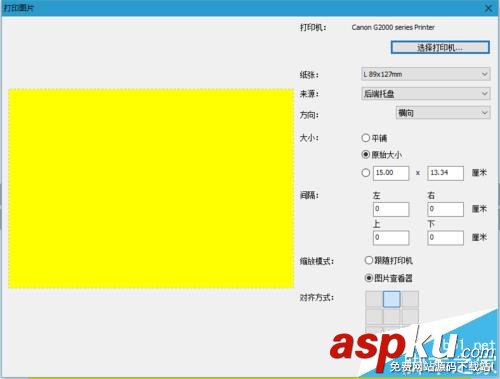Click the 选择打印机 button
500x379 pixels.
[440, 47]
